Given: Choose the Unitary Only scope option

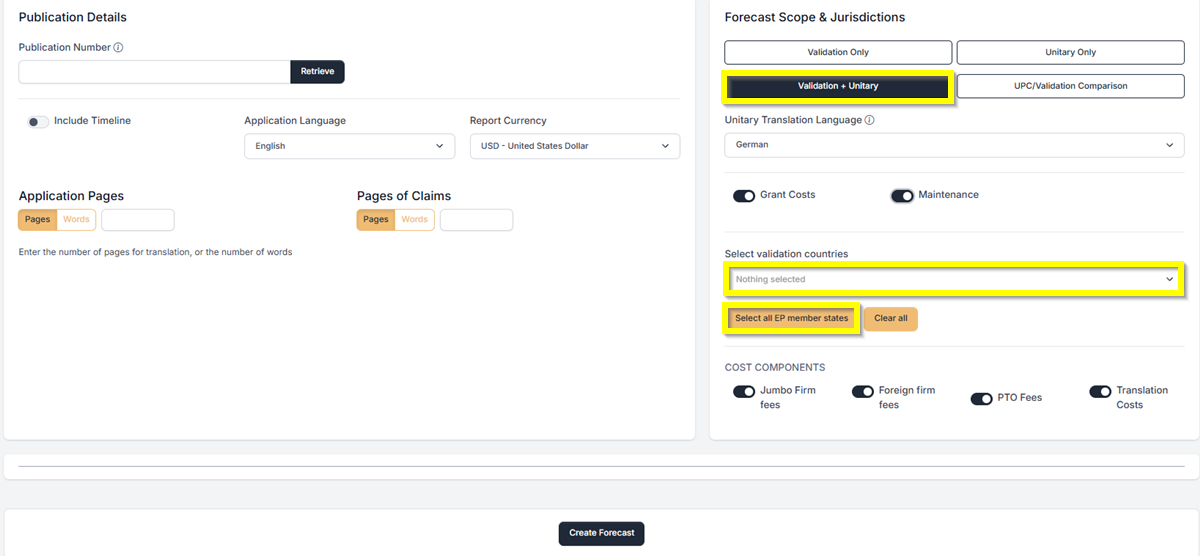Looking at the screenshot, I should pos(1070,52).
